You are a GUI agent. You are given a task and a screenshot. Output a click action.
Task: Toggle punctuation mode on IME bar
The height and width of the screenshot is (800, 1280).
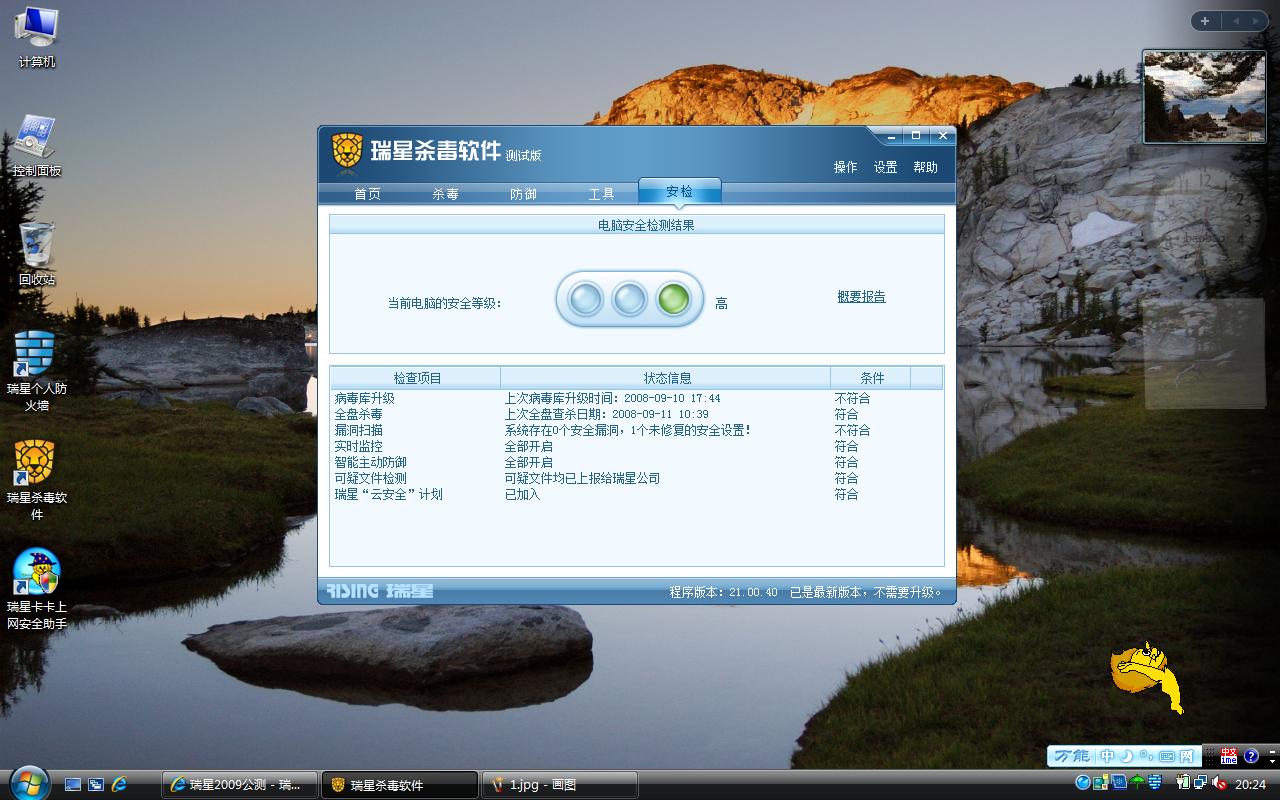1146,756
